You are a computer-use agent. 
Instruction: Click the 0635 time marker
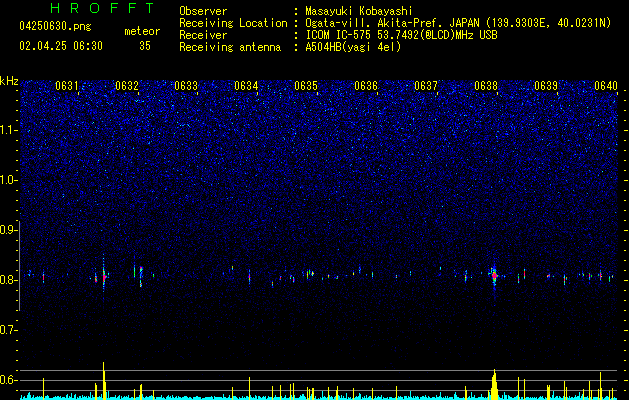click(306, 86)
